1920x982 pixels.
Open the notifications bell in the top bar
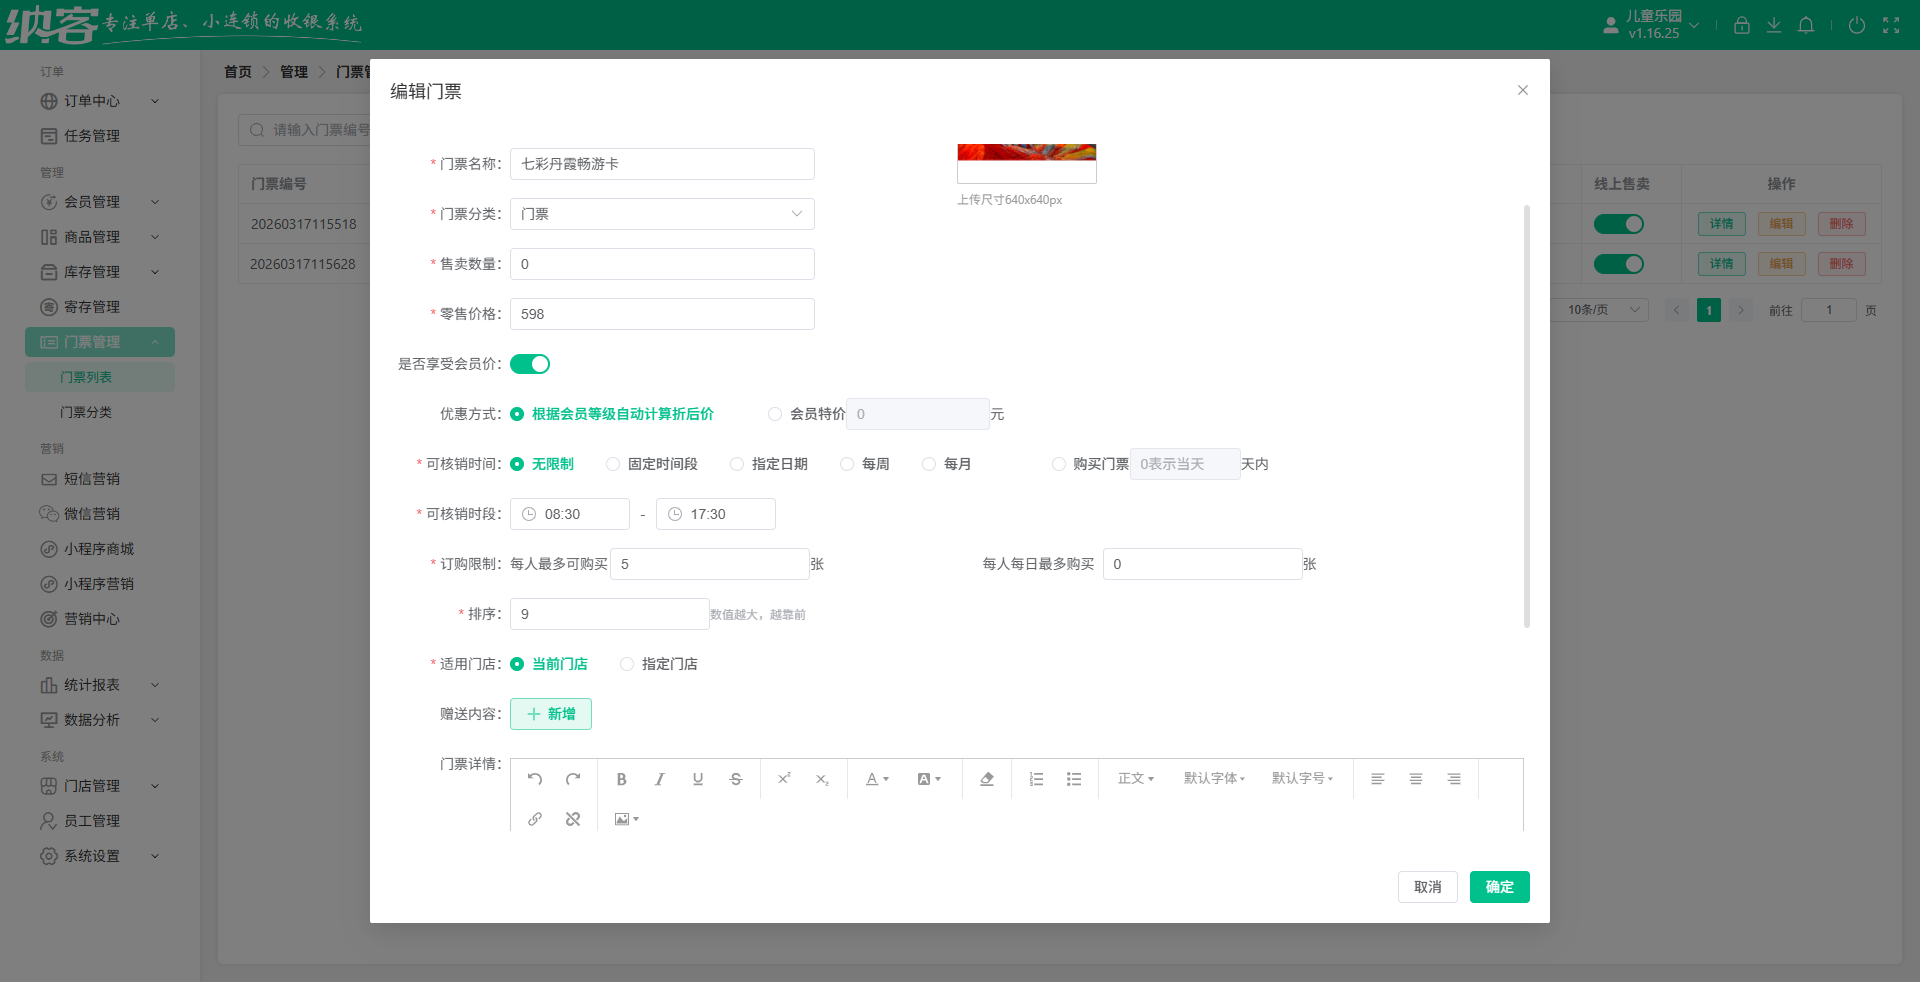(x=1806, y=25)
